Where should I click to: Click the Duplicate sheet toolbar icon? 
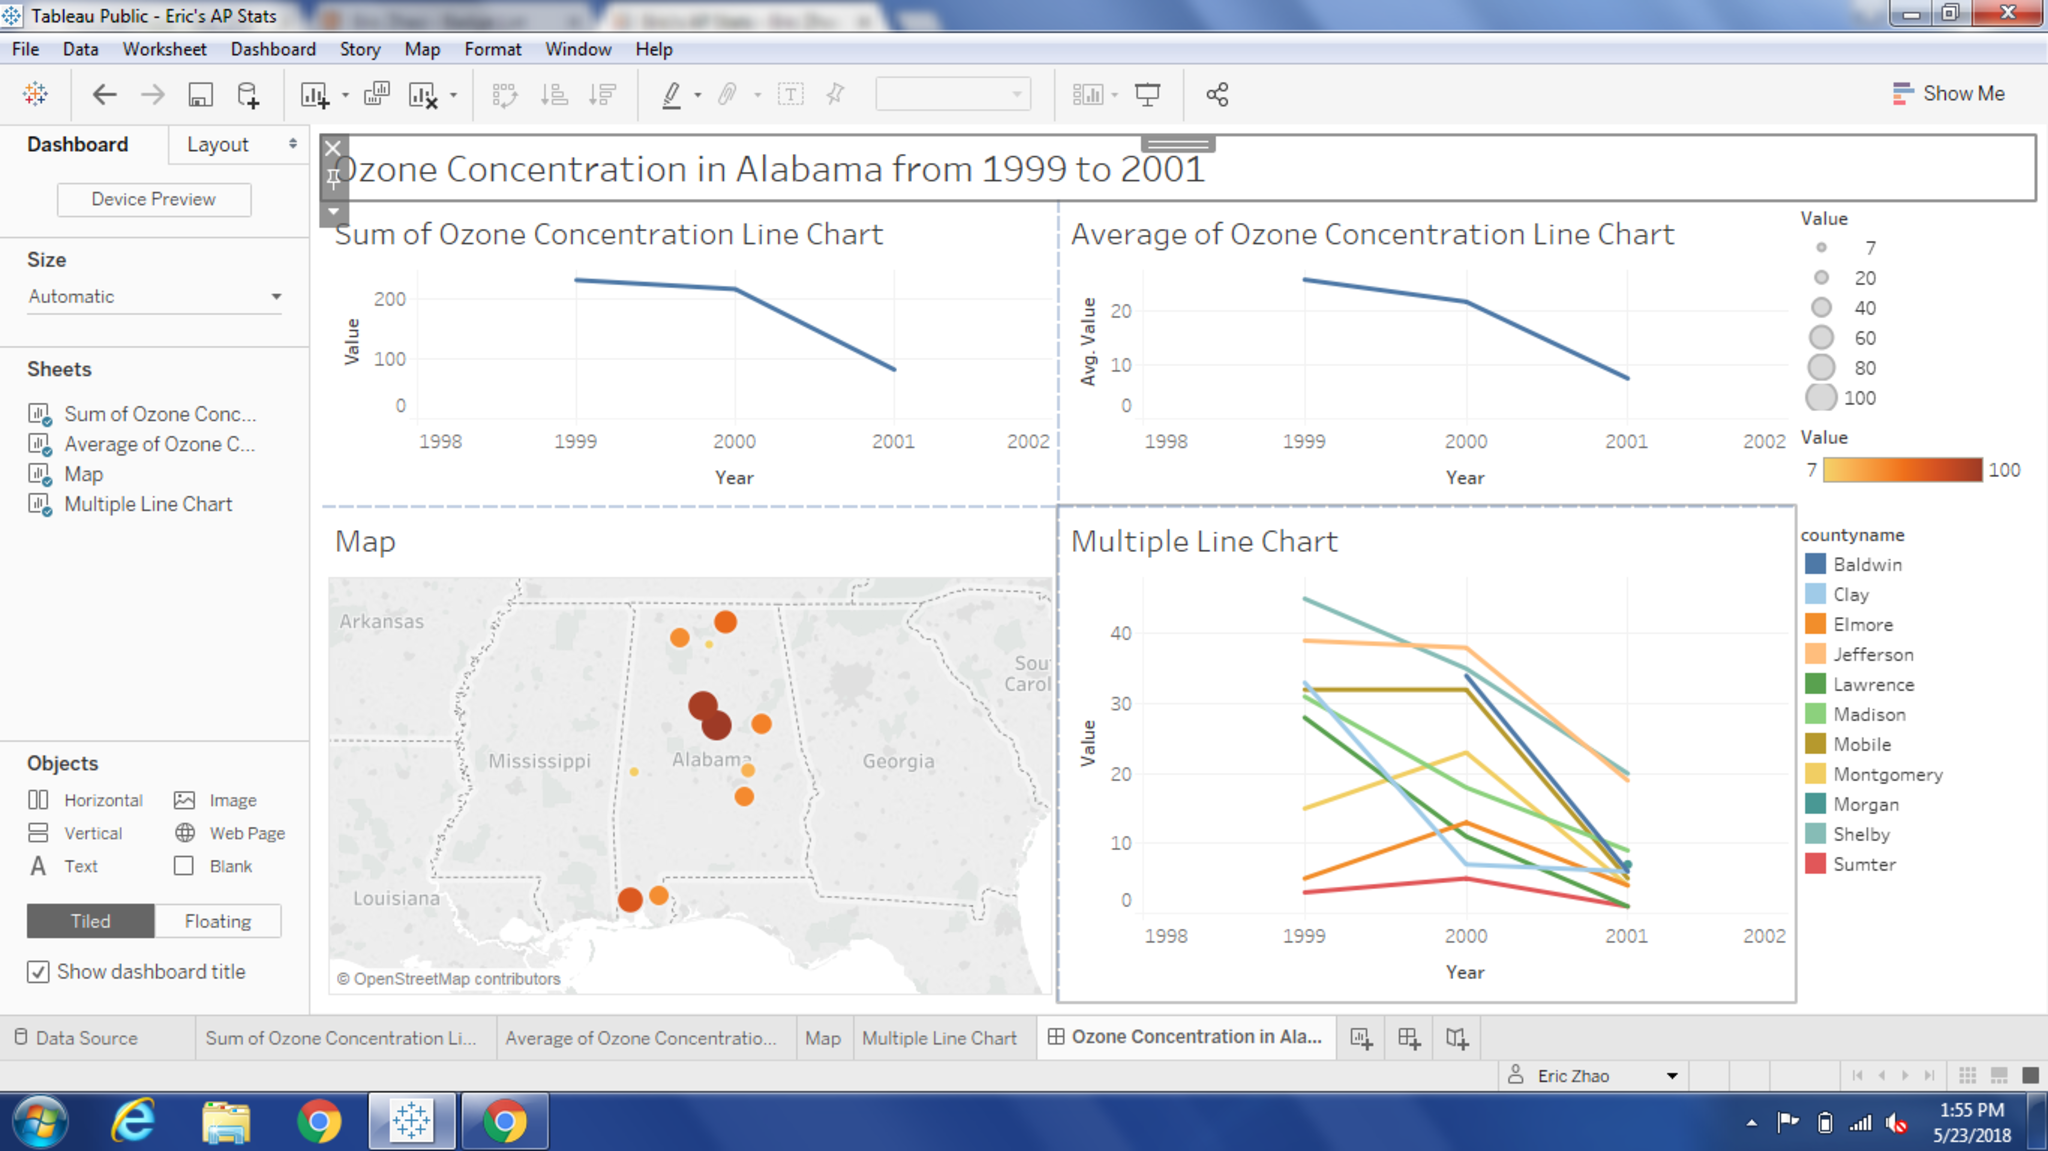tap(377, 95)
